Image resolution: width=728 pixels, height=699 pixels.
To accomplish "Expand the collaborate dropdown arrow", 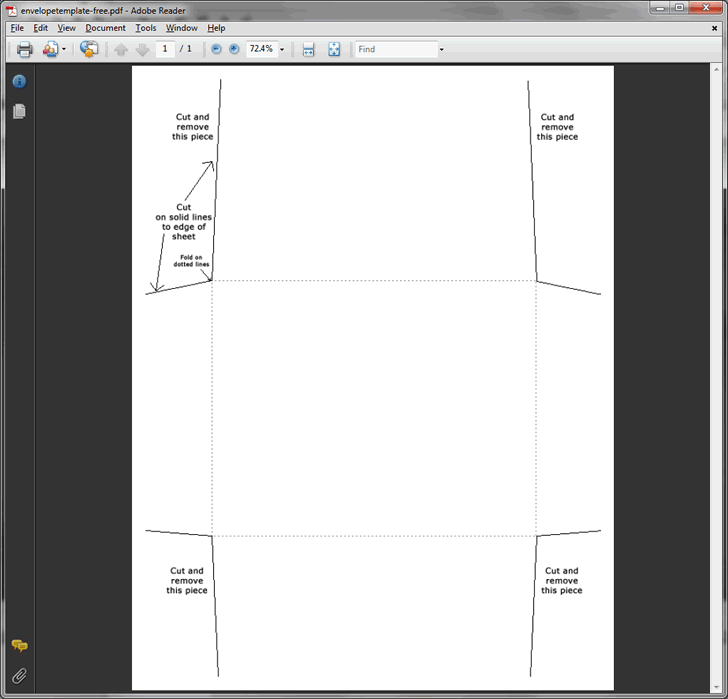I will coord(64,49).
